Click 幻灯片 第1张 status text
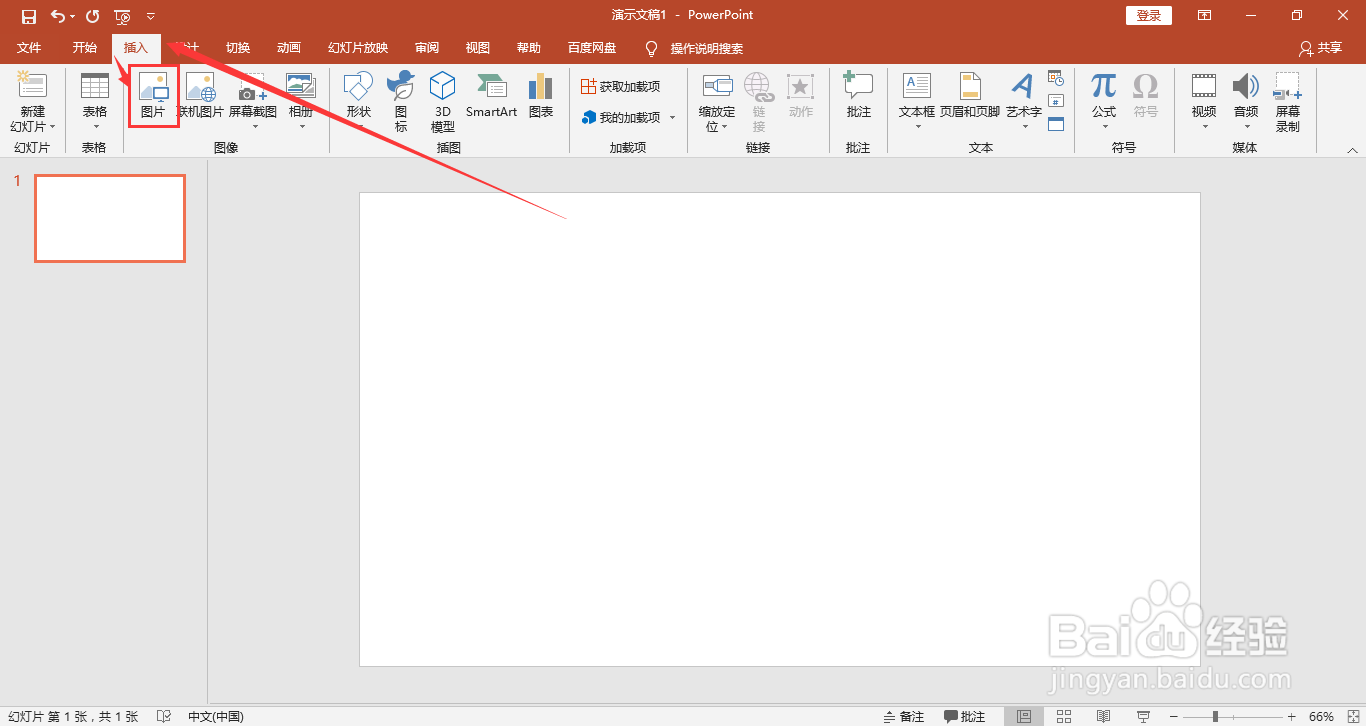This screenshot has height=726, width=1366. click(74, 716)
